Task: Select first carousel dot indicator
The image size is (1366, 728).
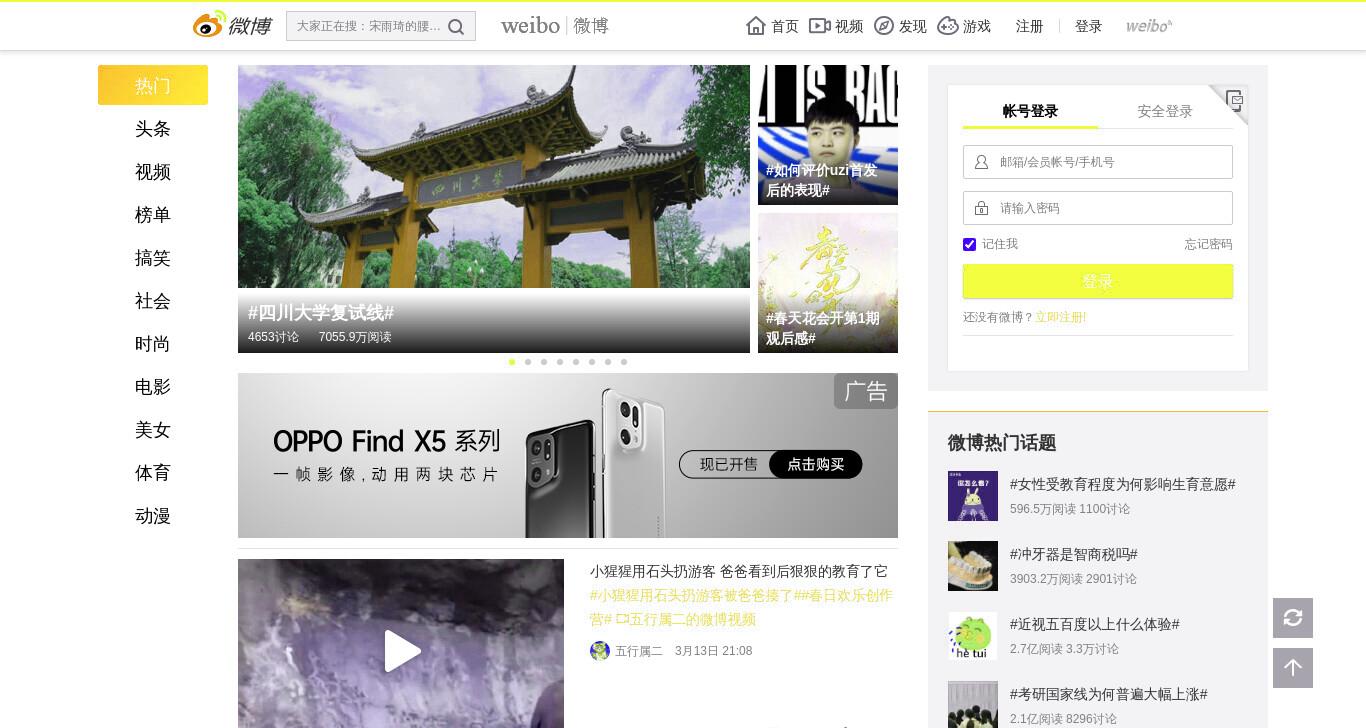Action: click(512, 362)
